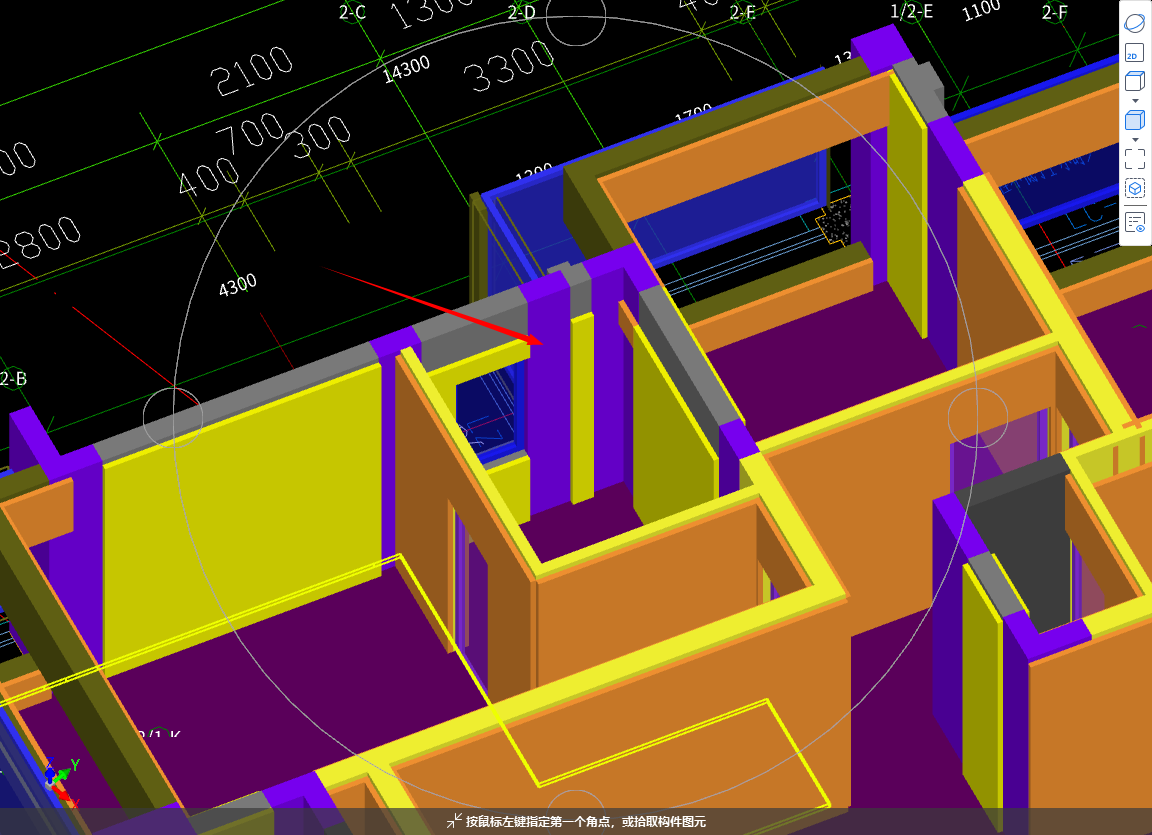Click the dimension text 4300

pos(238,285)
